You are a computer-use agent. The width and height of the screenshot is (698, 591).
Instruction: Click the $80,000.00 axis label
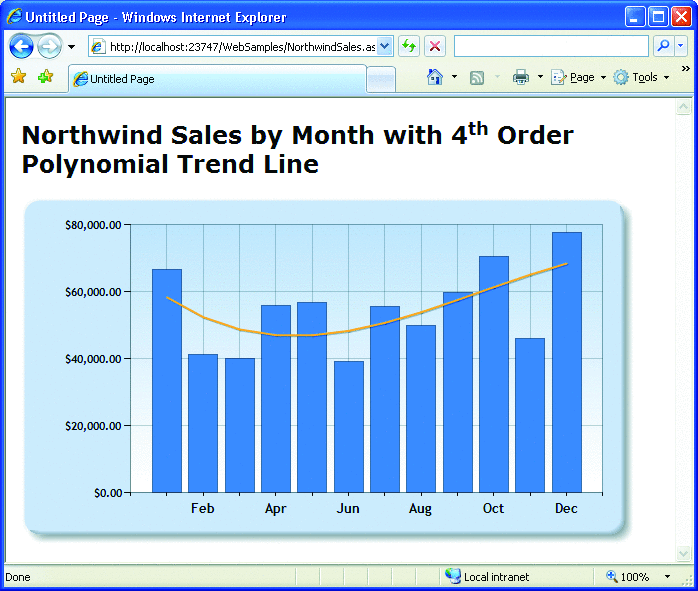point(93,225)
